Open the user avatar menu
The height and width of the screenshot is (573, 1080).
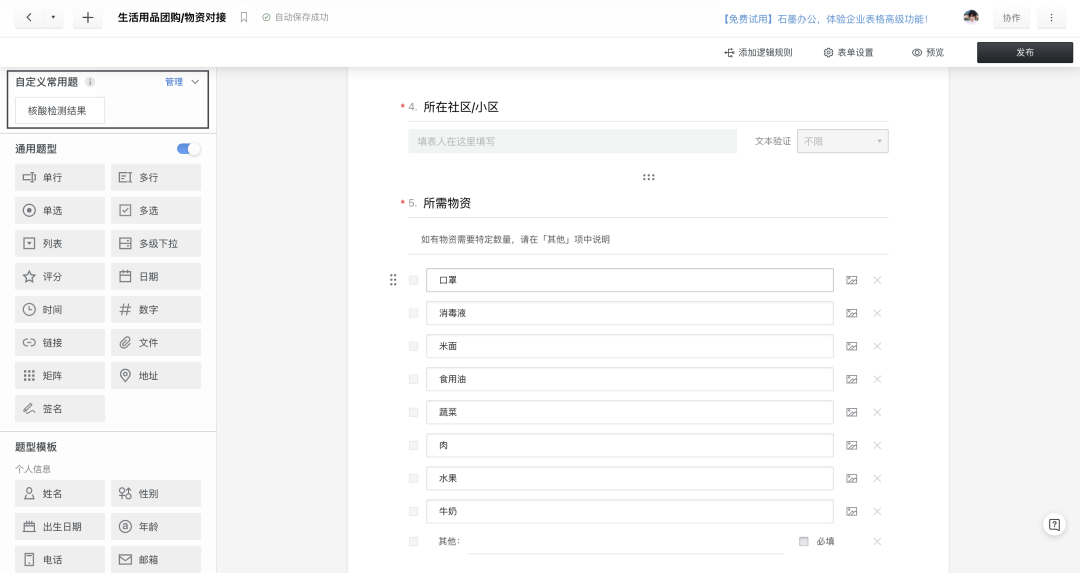click(971, 17)
